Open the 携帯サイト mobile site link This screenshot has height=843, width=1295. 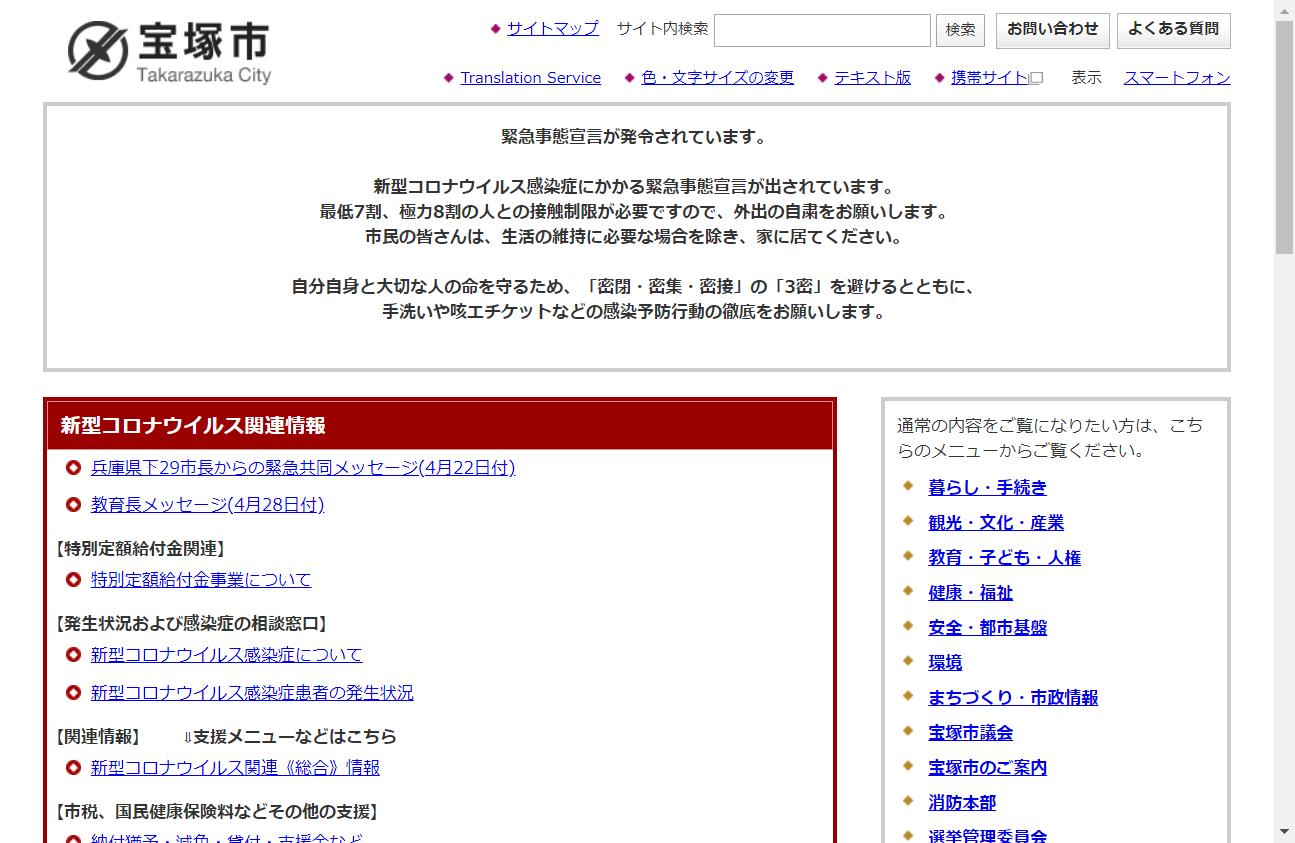(x=990, y=78)
